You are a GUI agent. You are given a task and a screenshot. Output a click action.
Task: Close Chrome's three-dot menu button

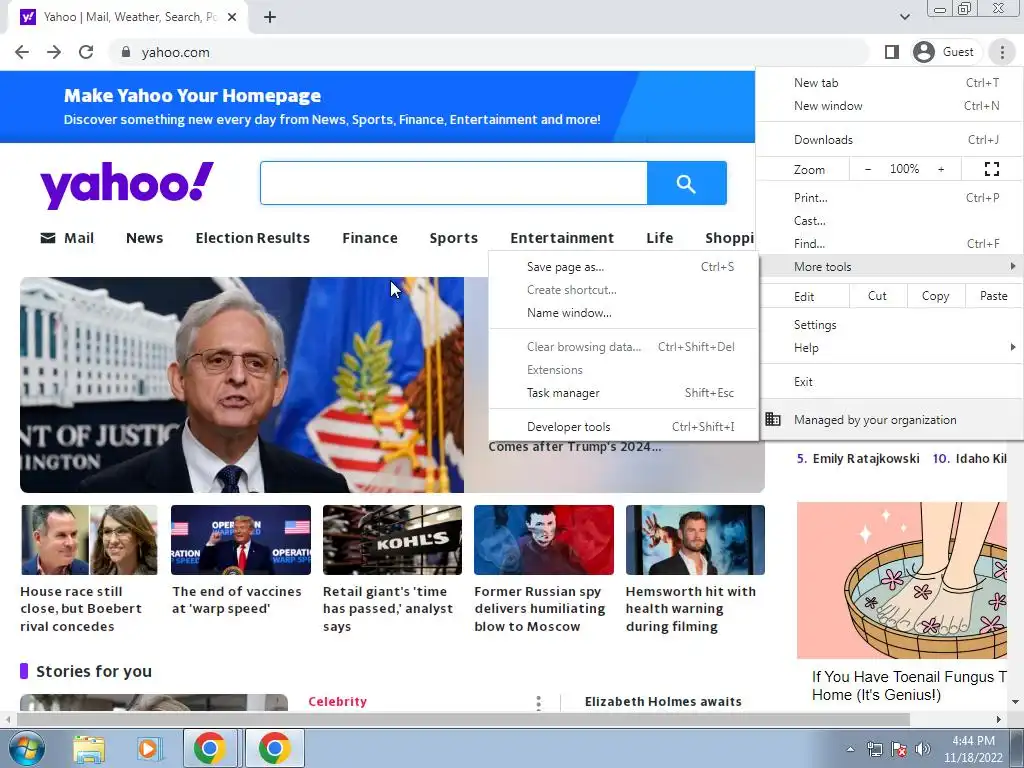point(1002,52)
